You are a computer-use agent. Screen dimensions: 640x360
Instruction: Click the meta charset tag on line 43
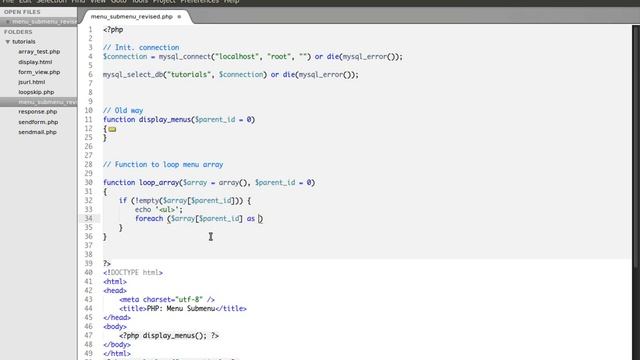coord(167,300)
